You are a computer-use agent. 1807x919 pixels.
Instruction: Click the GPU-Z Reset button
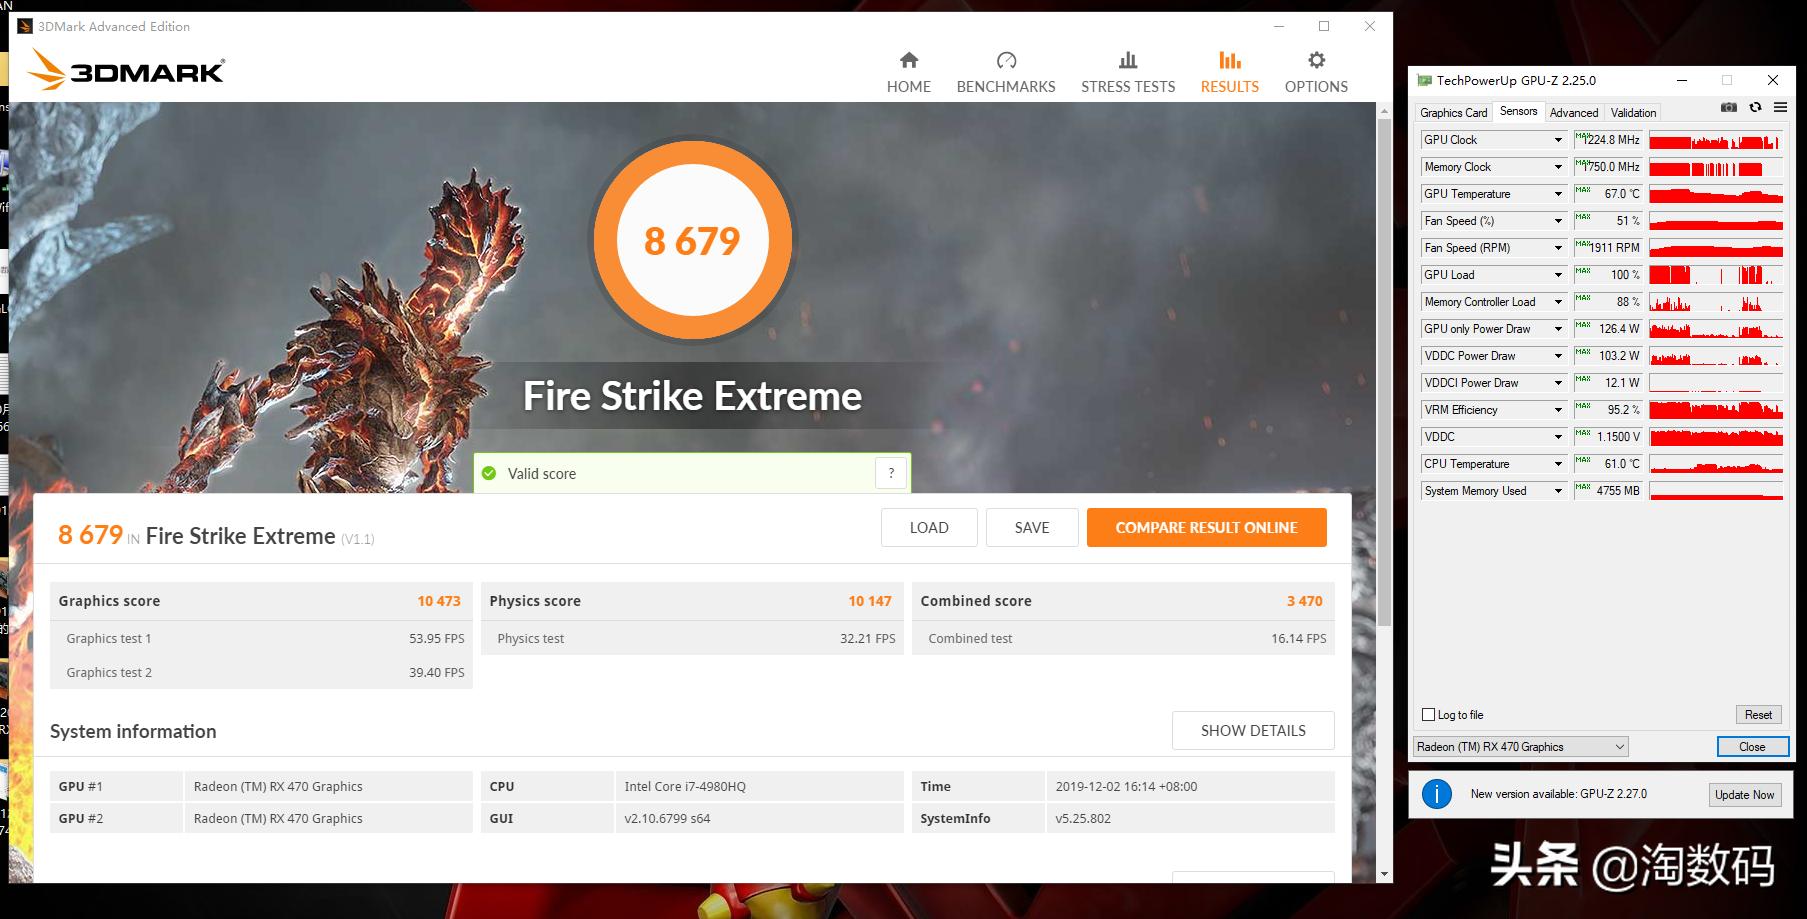coord(1758,715)
